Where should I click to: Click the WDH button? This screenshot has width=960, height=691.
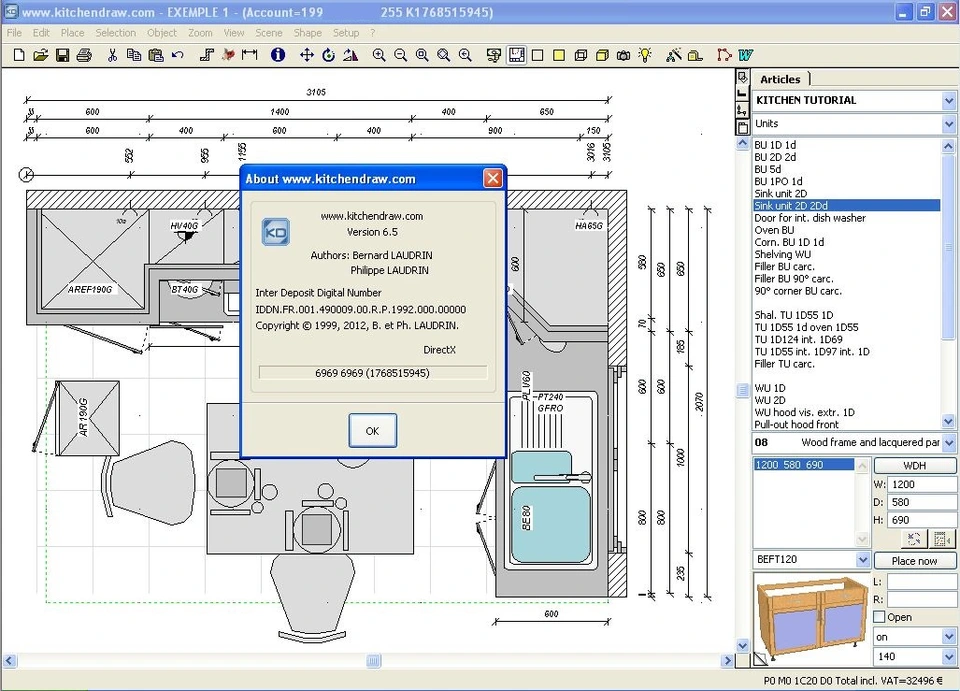(915, 466)
